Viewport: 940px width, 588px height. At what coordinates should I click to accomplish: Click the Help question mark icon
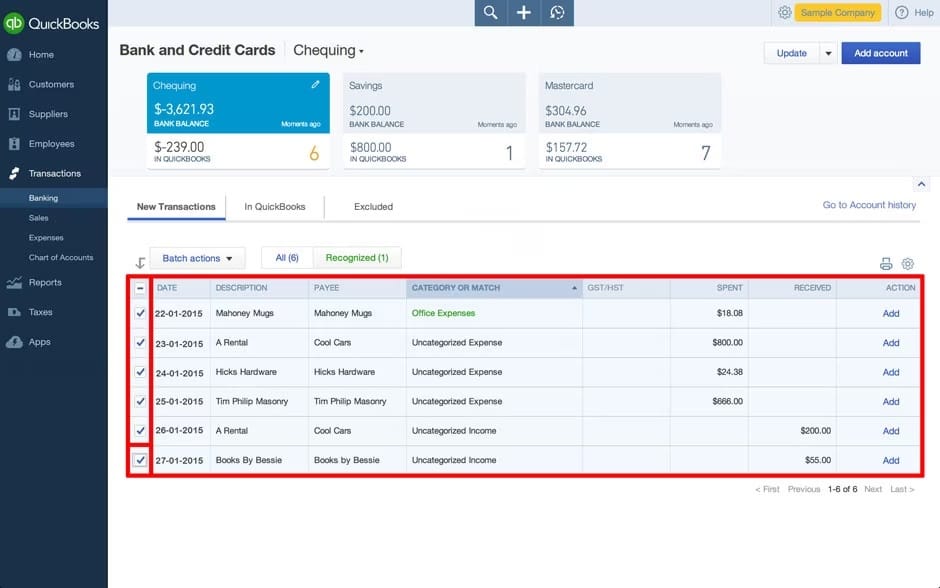pos(901,12)
